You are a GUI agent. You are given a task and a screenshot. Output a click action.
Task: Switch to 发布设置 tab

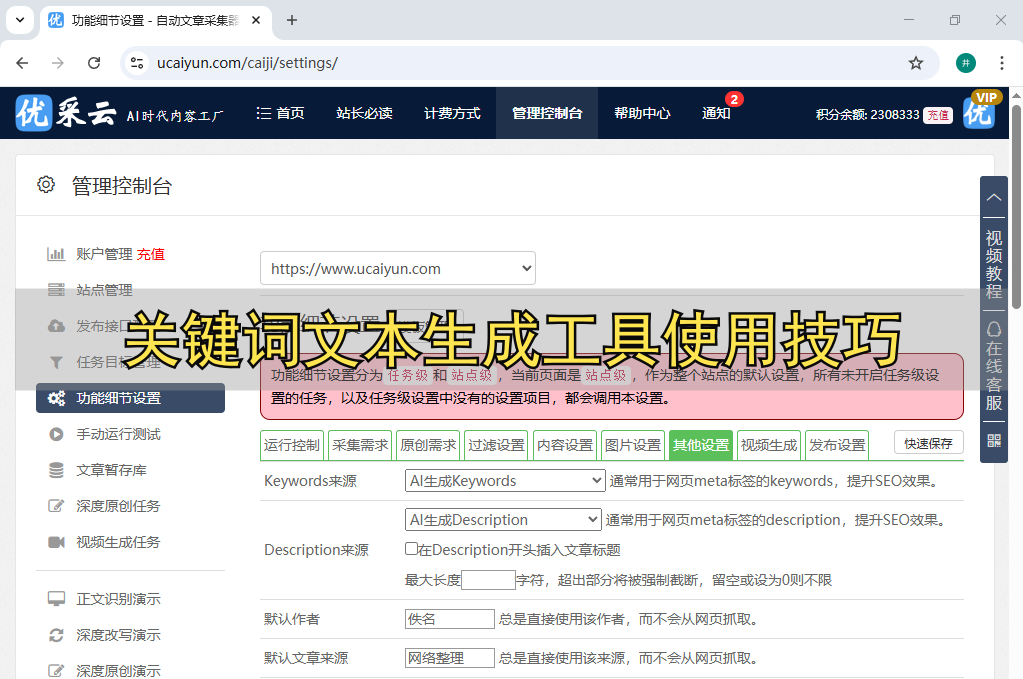[837, 445]
